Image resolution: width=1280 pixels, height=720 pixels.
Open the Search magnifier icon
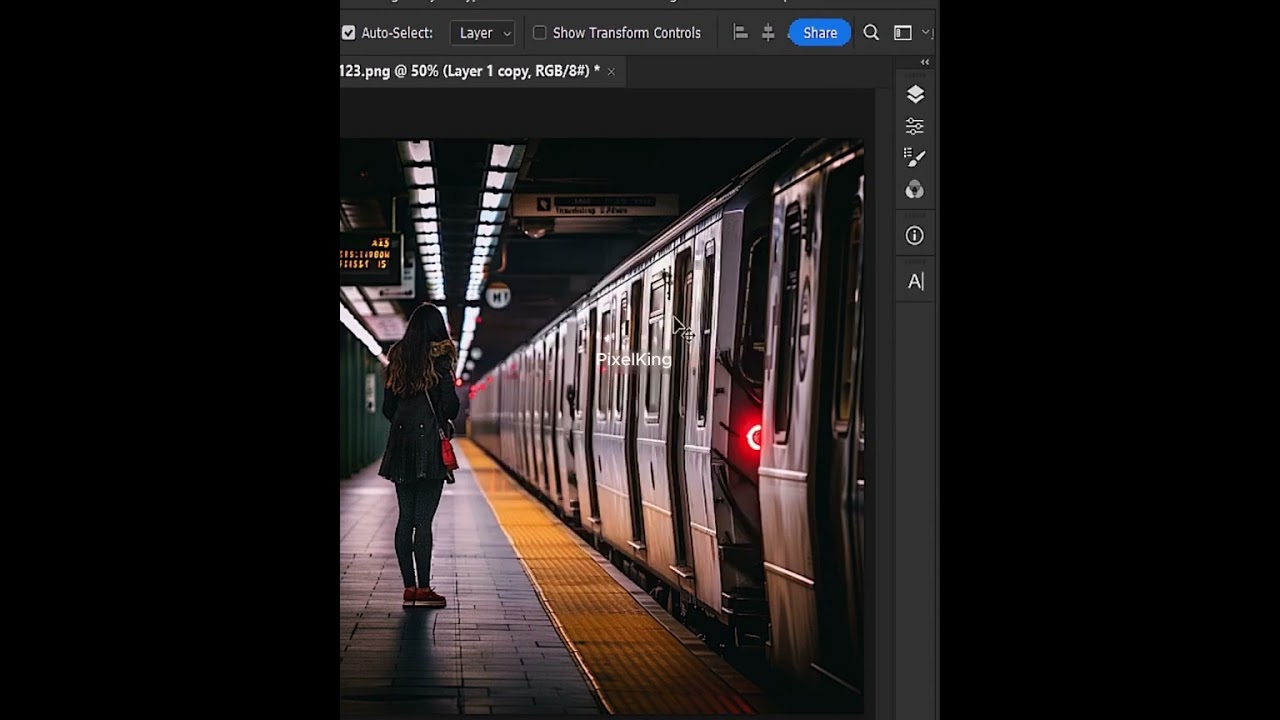coord(871,33)
